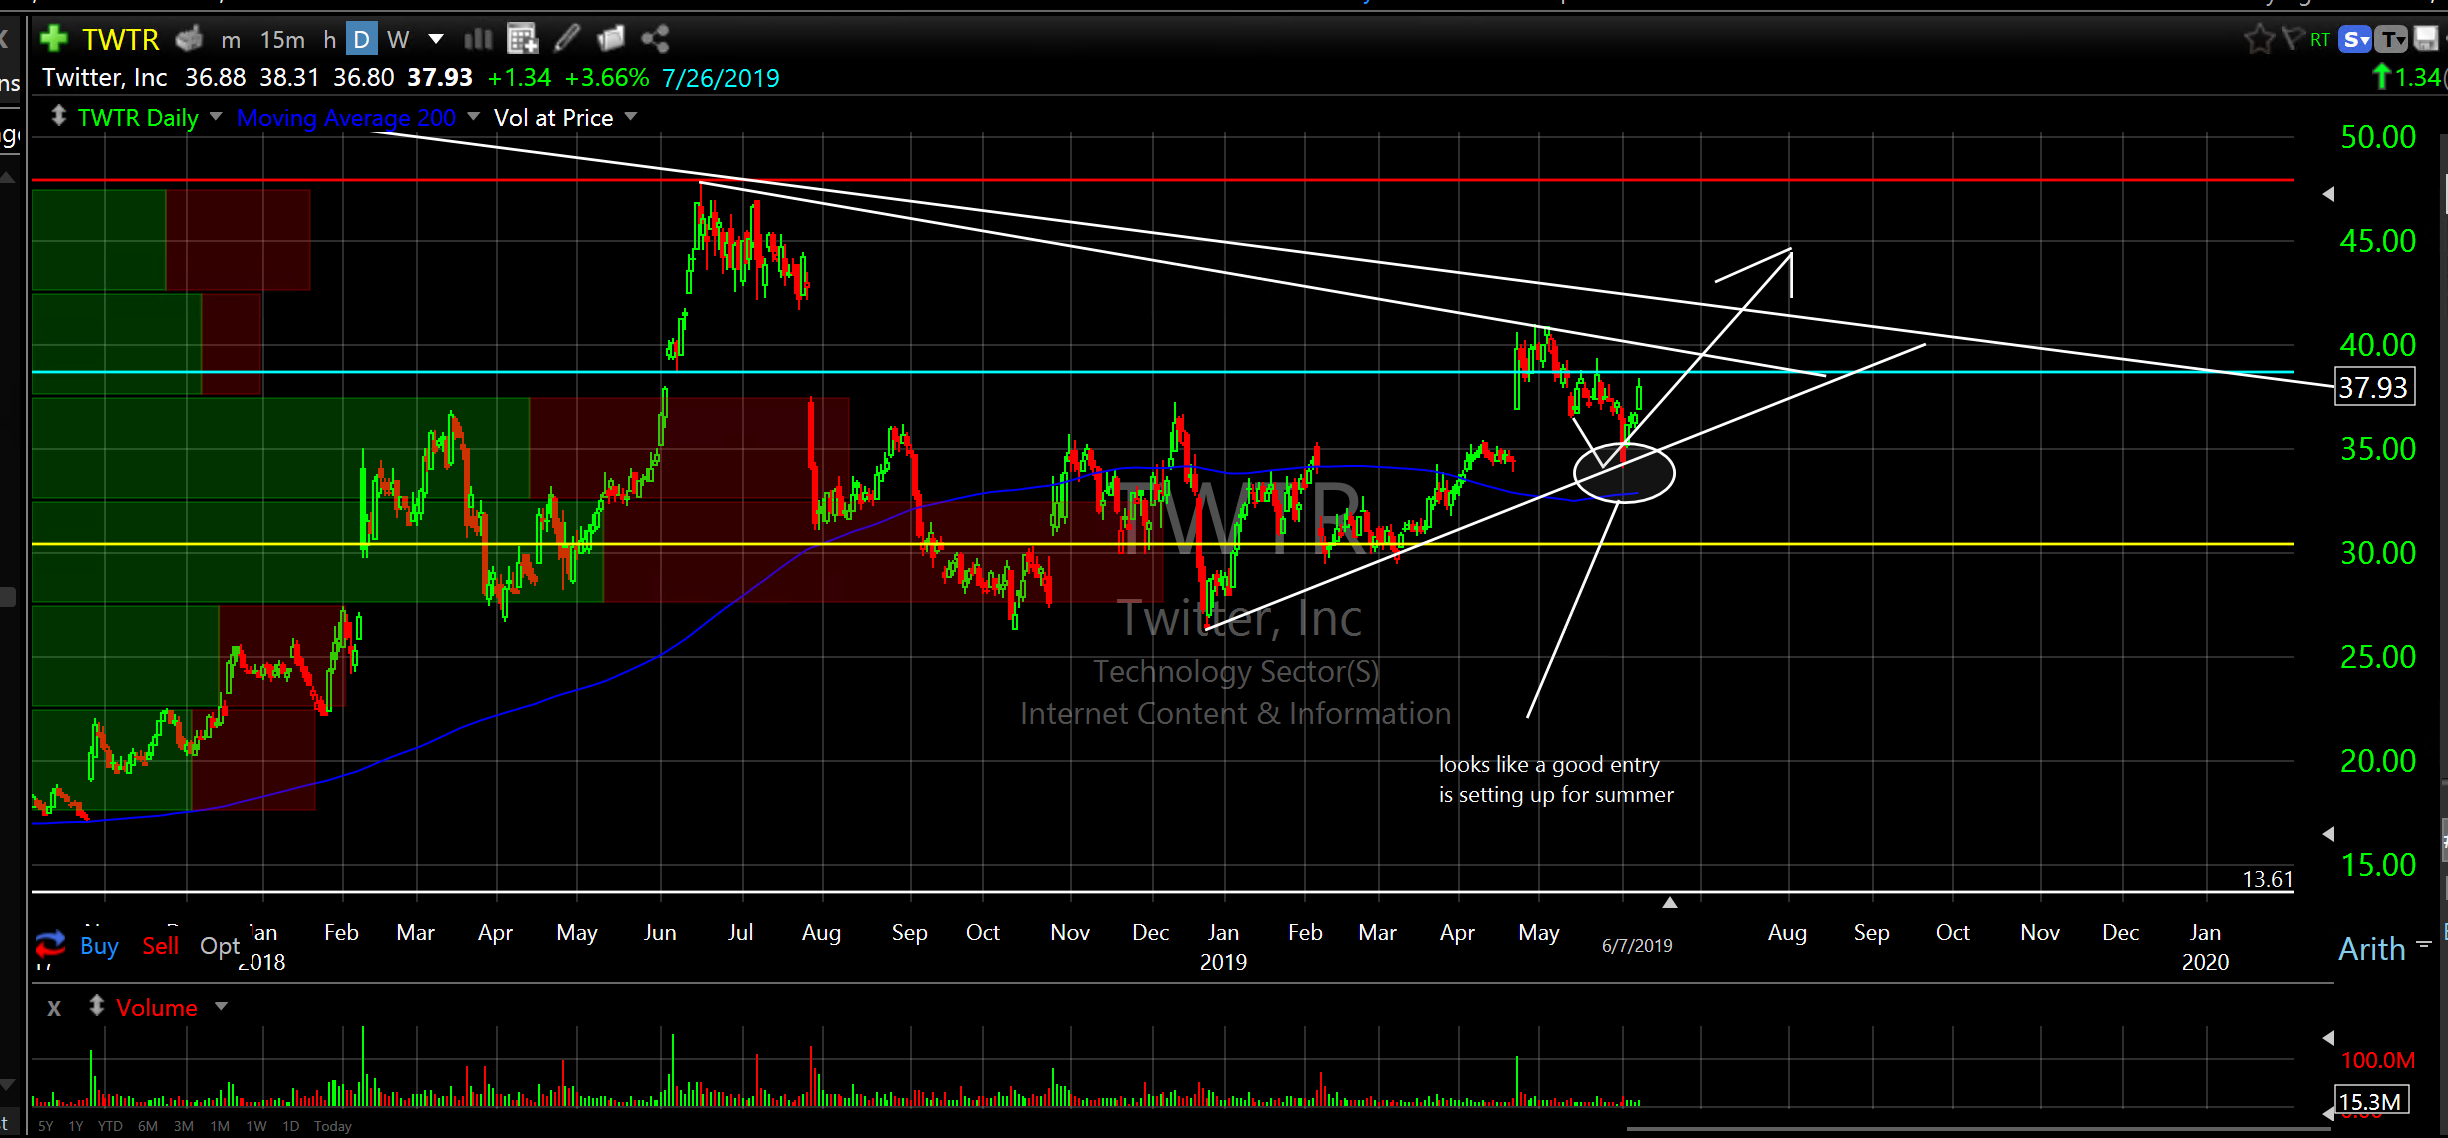This screenshot has width=2448, height=1138.
Task: Click the green plus add-symbol icon
Action: (x=53, y=39)
